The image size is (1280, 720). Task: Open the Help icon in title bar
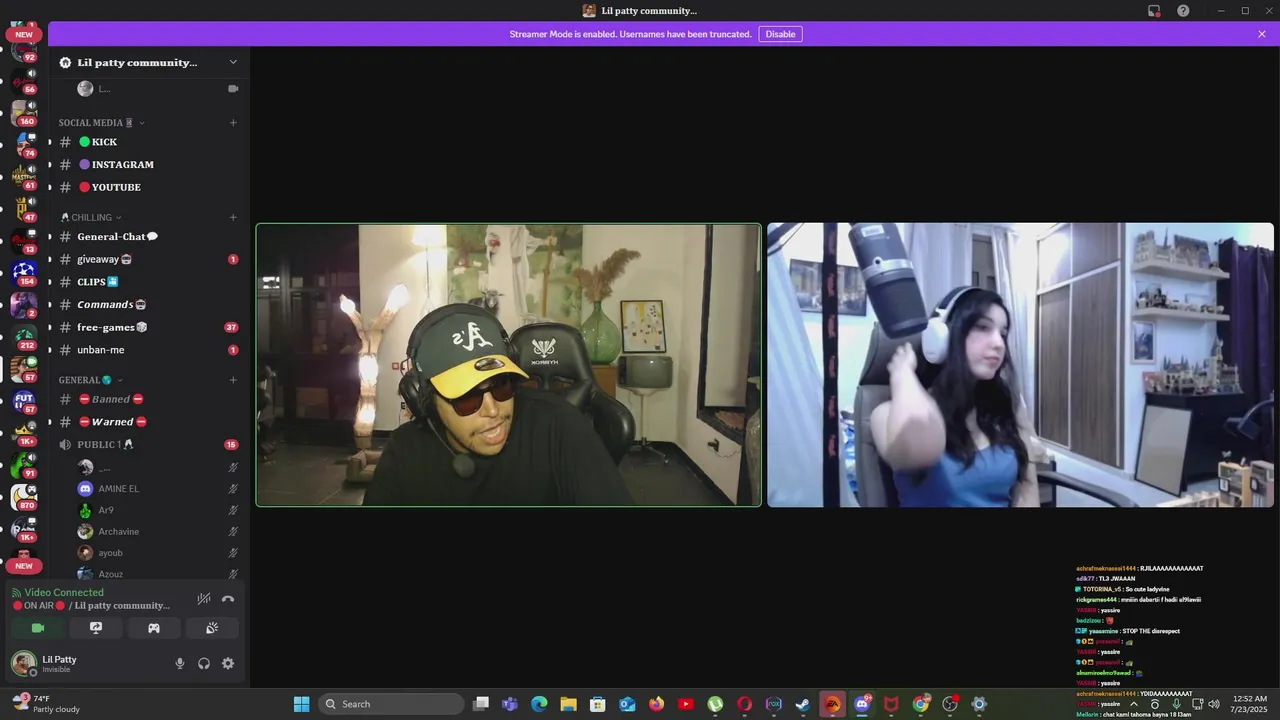[x=1183, y=11]
